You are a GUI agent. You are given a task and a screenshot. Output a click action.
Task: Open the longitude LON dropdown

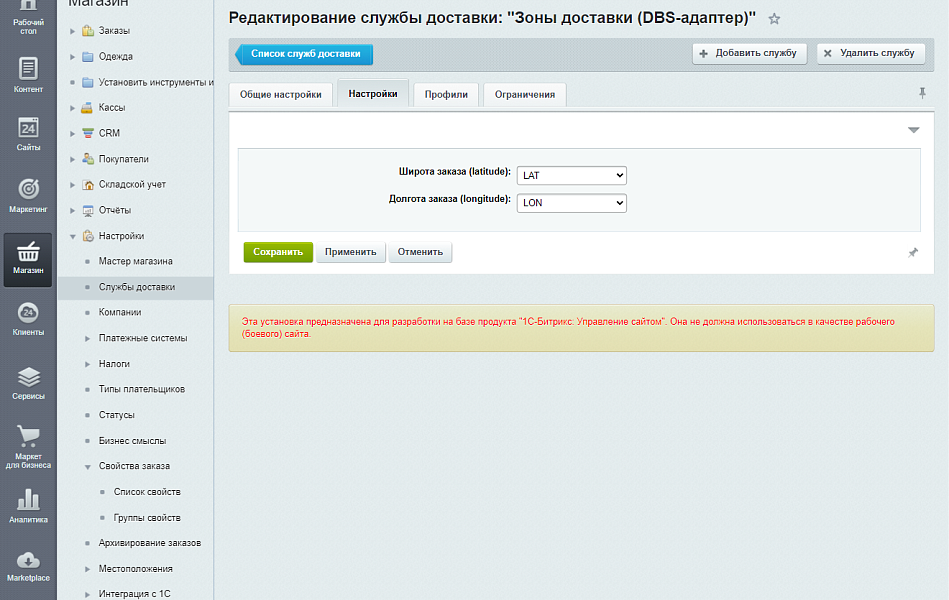pyautogui.click(x=571, y=202)
